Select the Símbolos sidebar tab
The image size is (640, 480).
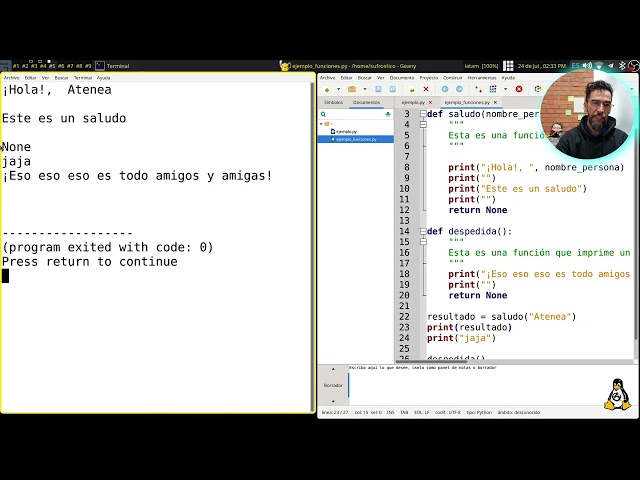pyautogui.click(x=333, y=102)
